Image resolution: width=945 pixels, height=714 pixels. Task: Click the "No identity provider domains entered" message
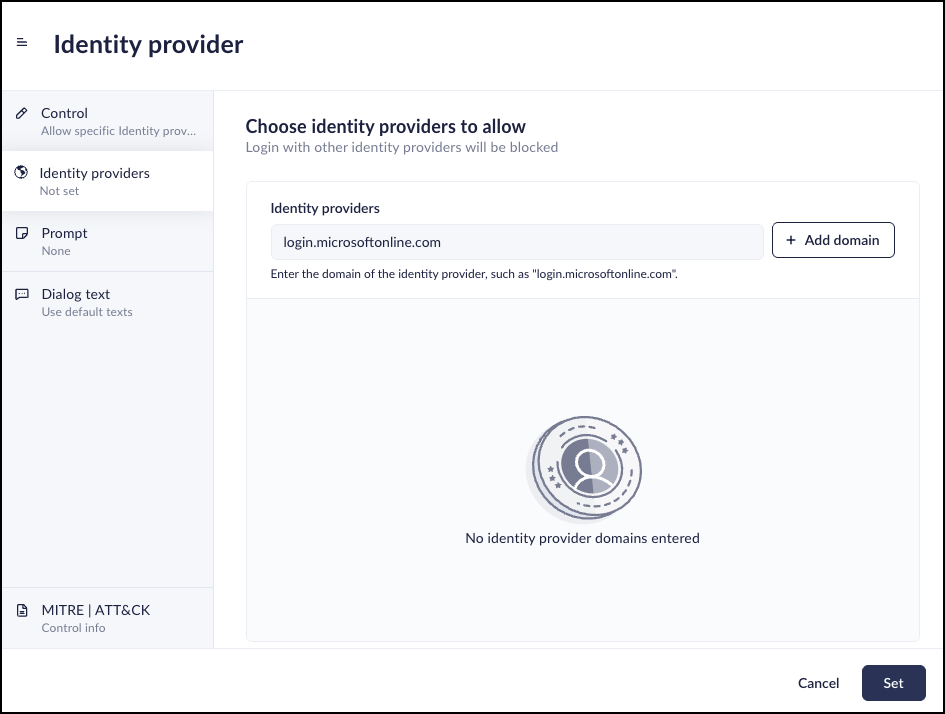(x=582, y=538)
